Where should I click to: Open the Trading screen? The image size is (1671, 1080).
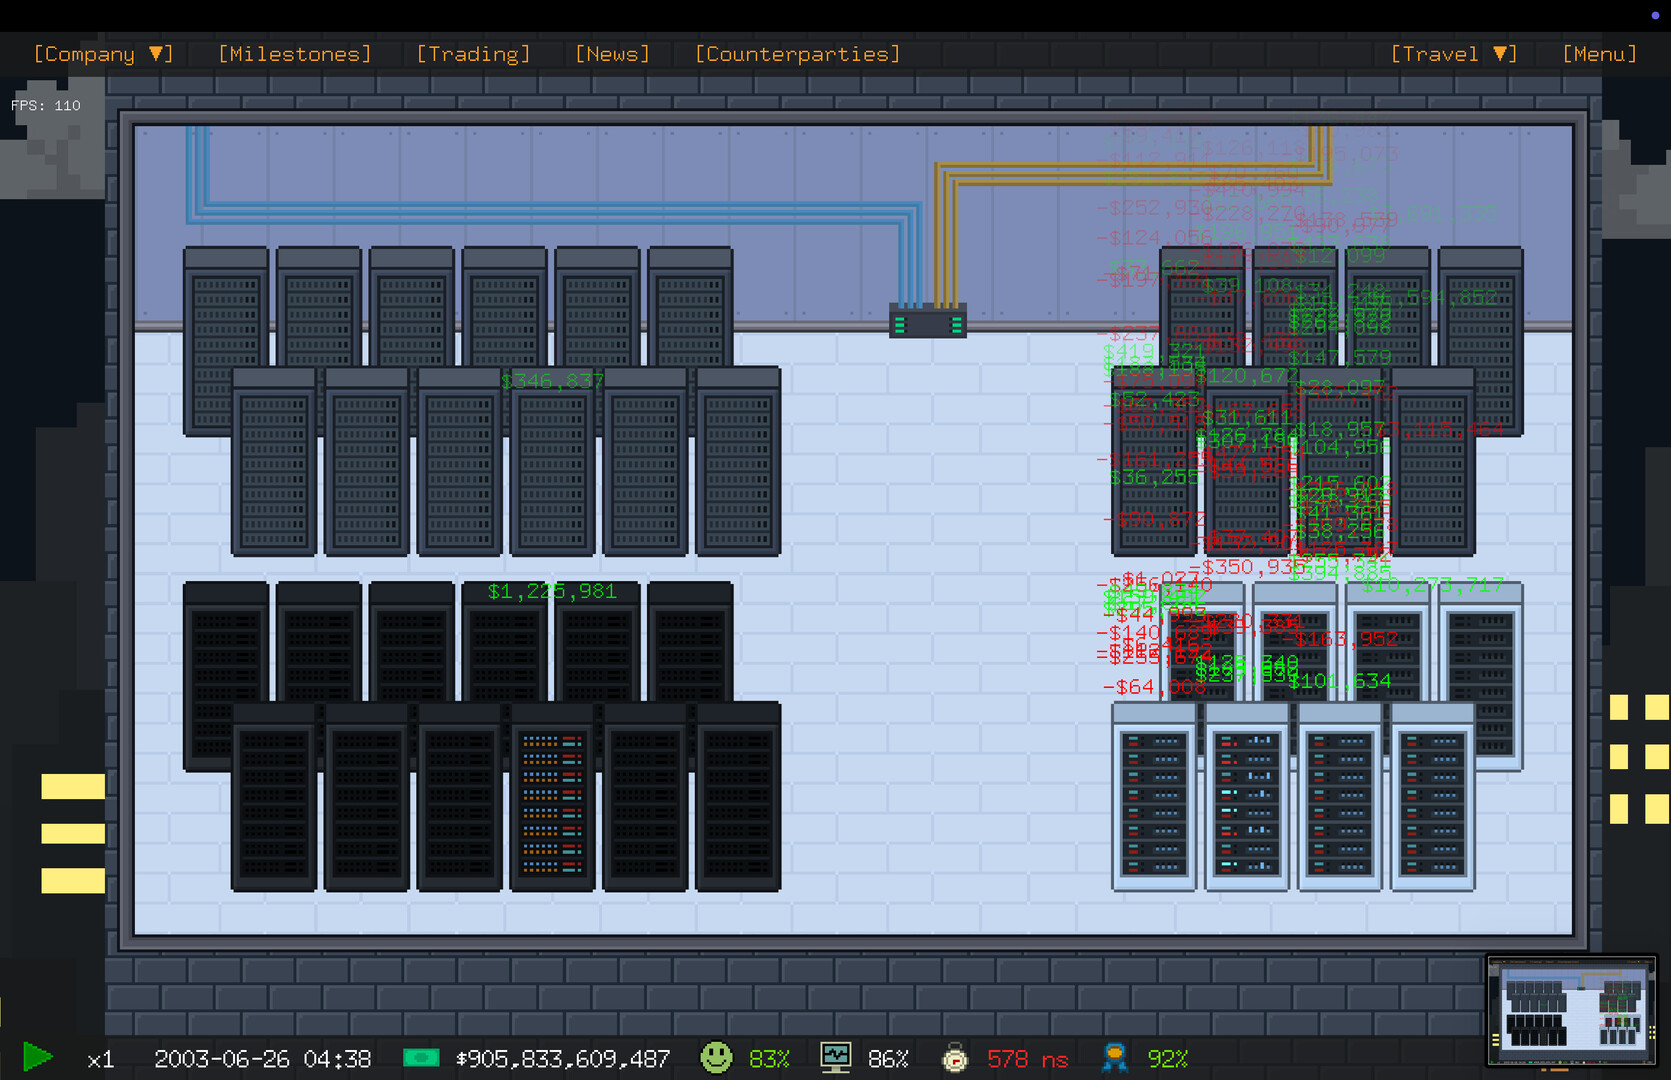point(472,53)
